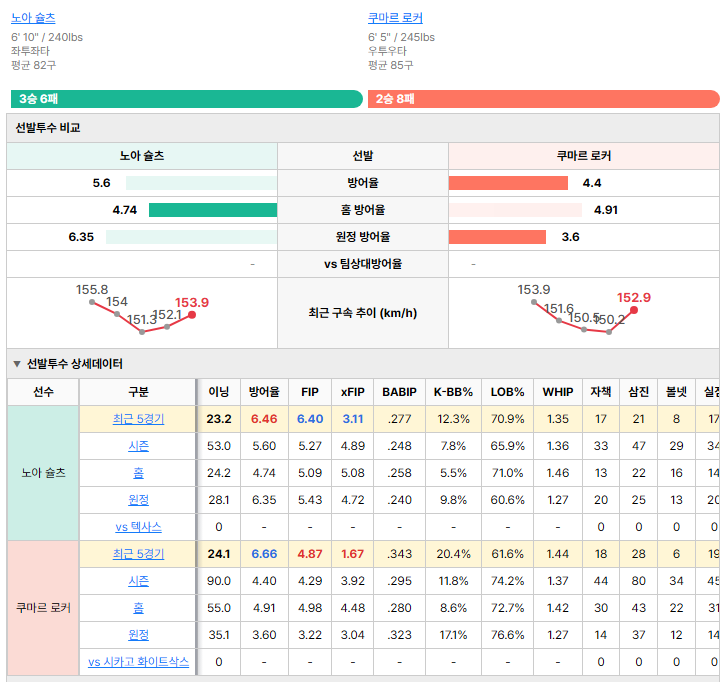Click the 최근 구속 추이 (km/h) label
The width and height of the screenshot is (726, 682).
pos(363,313)
